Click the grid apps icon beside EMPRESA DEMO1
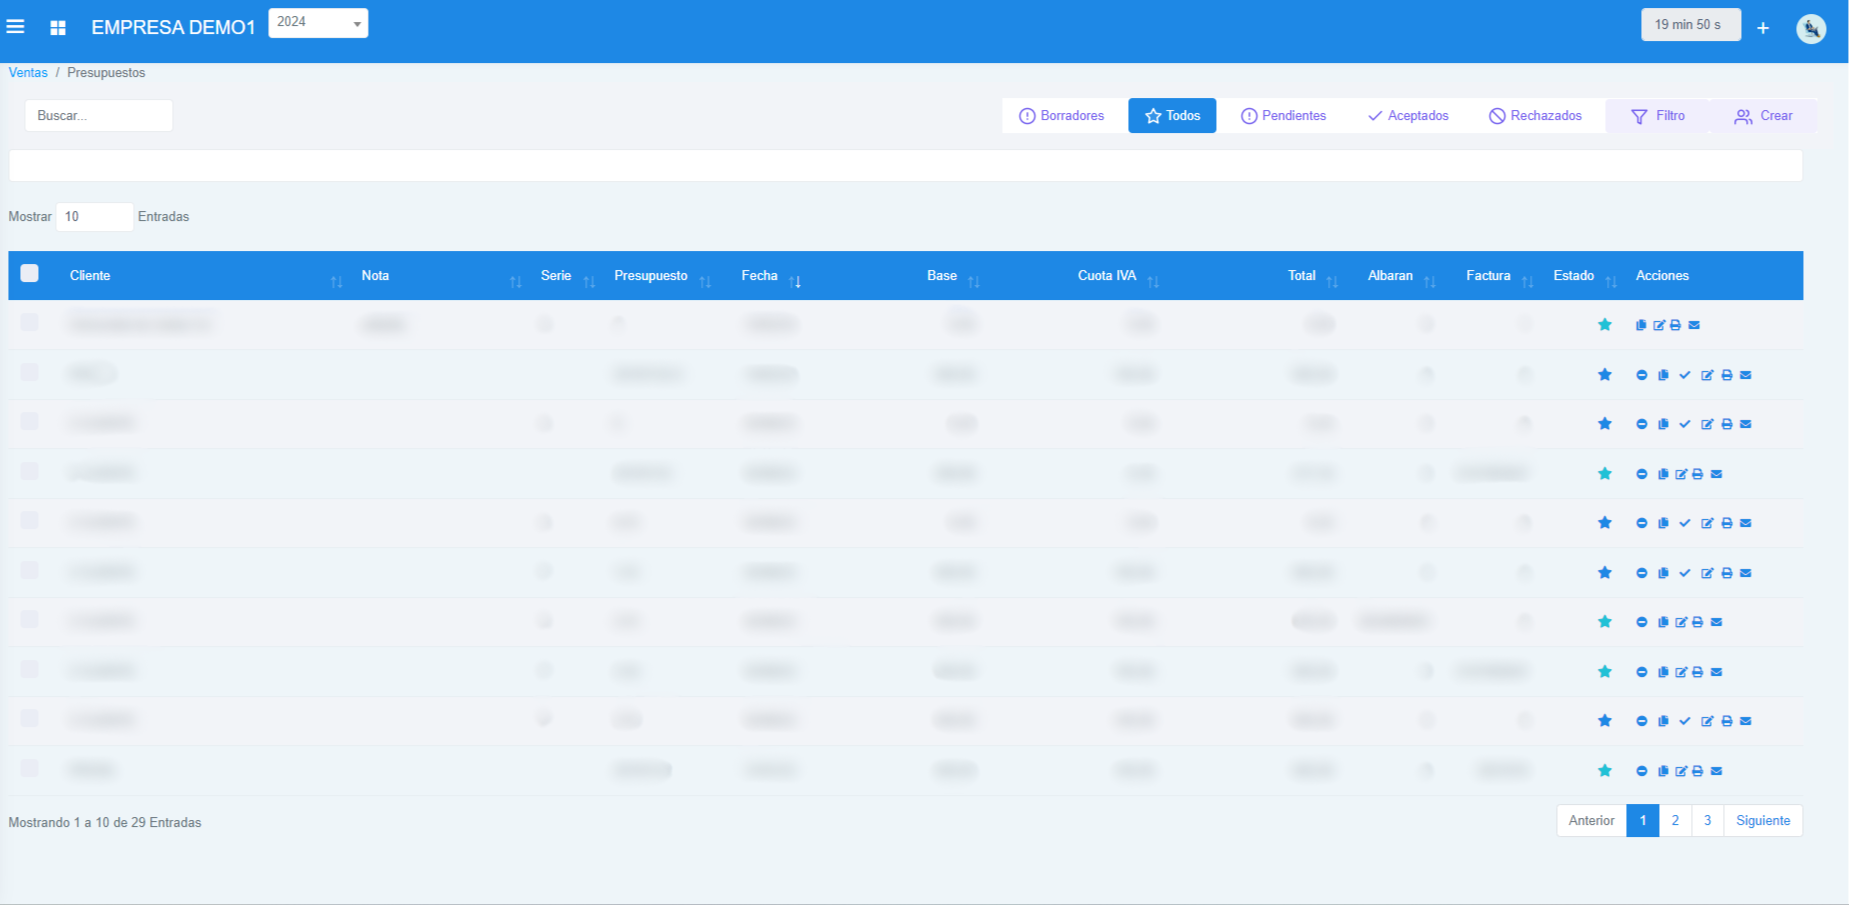Screen dimensions: 1849x905 coord(58,28)
